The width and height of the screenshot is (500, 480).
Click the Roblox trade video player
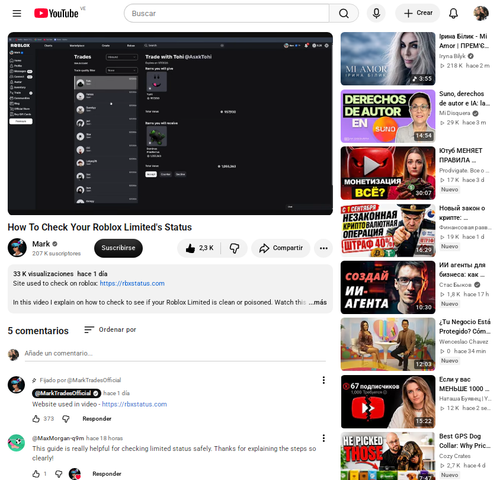pos(170,123)
